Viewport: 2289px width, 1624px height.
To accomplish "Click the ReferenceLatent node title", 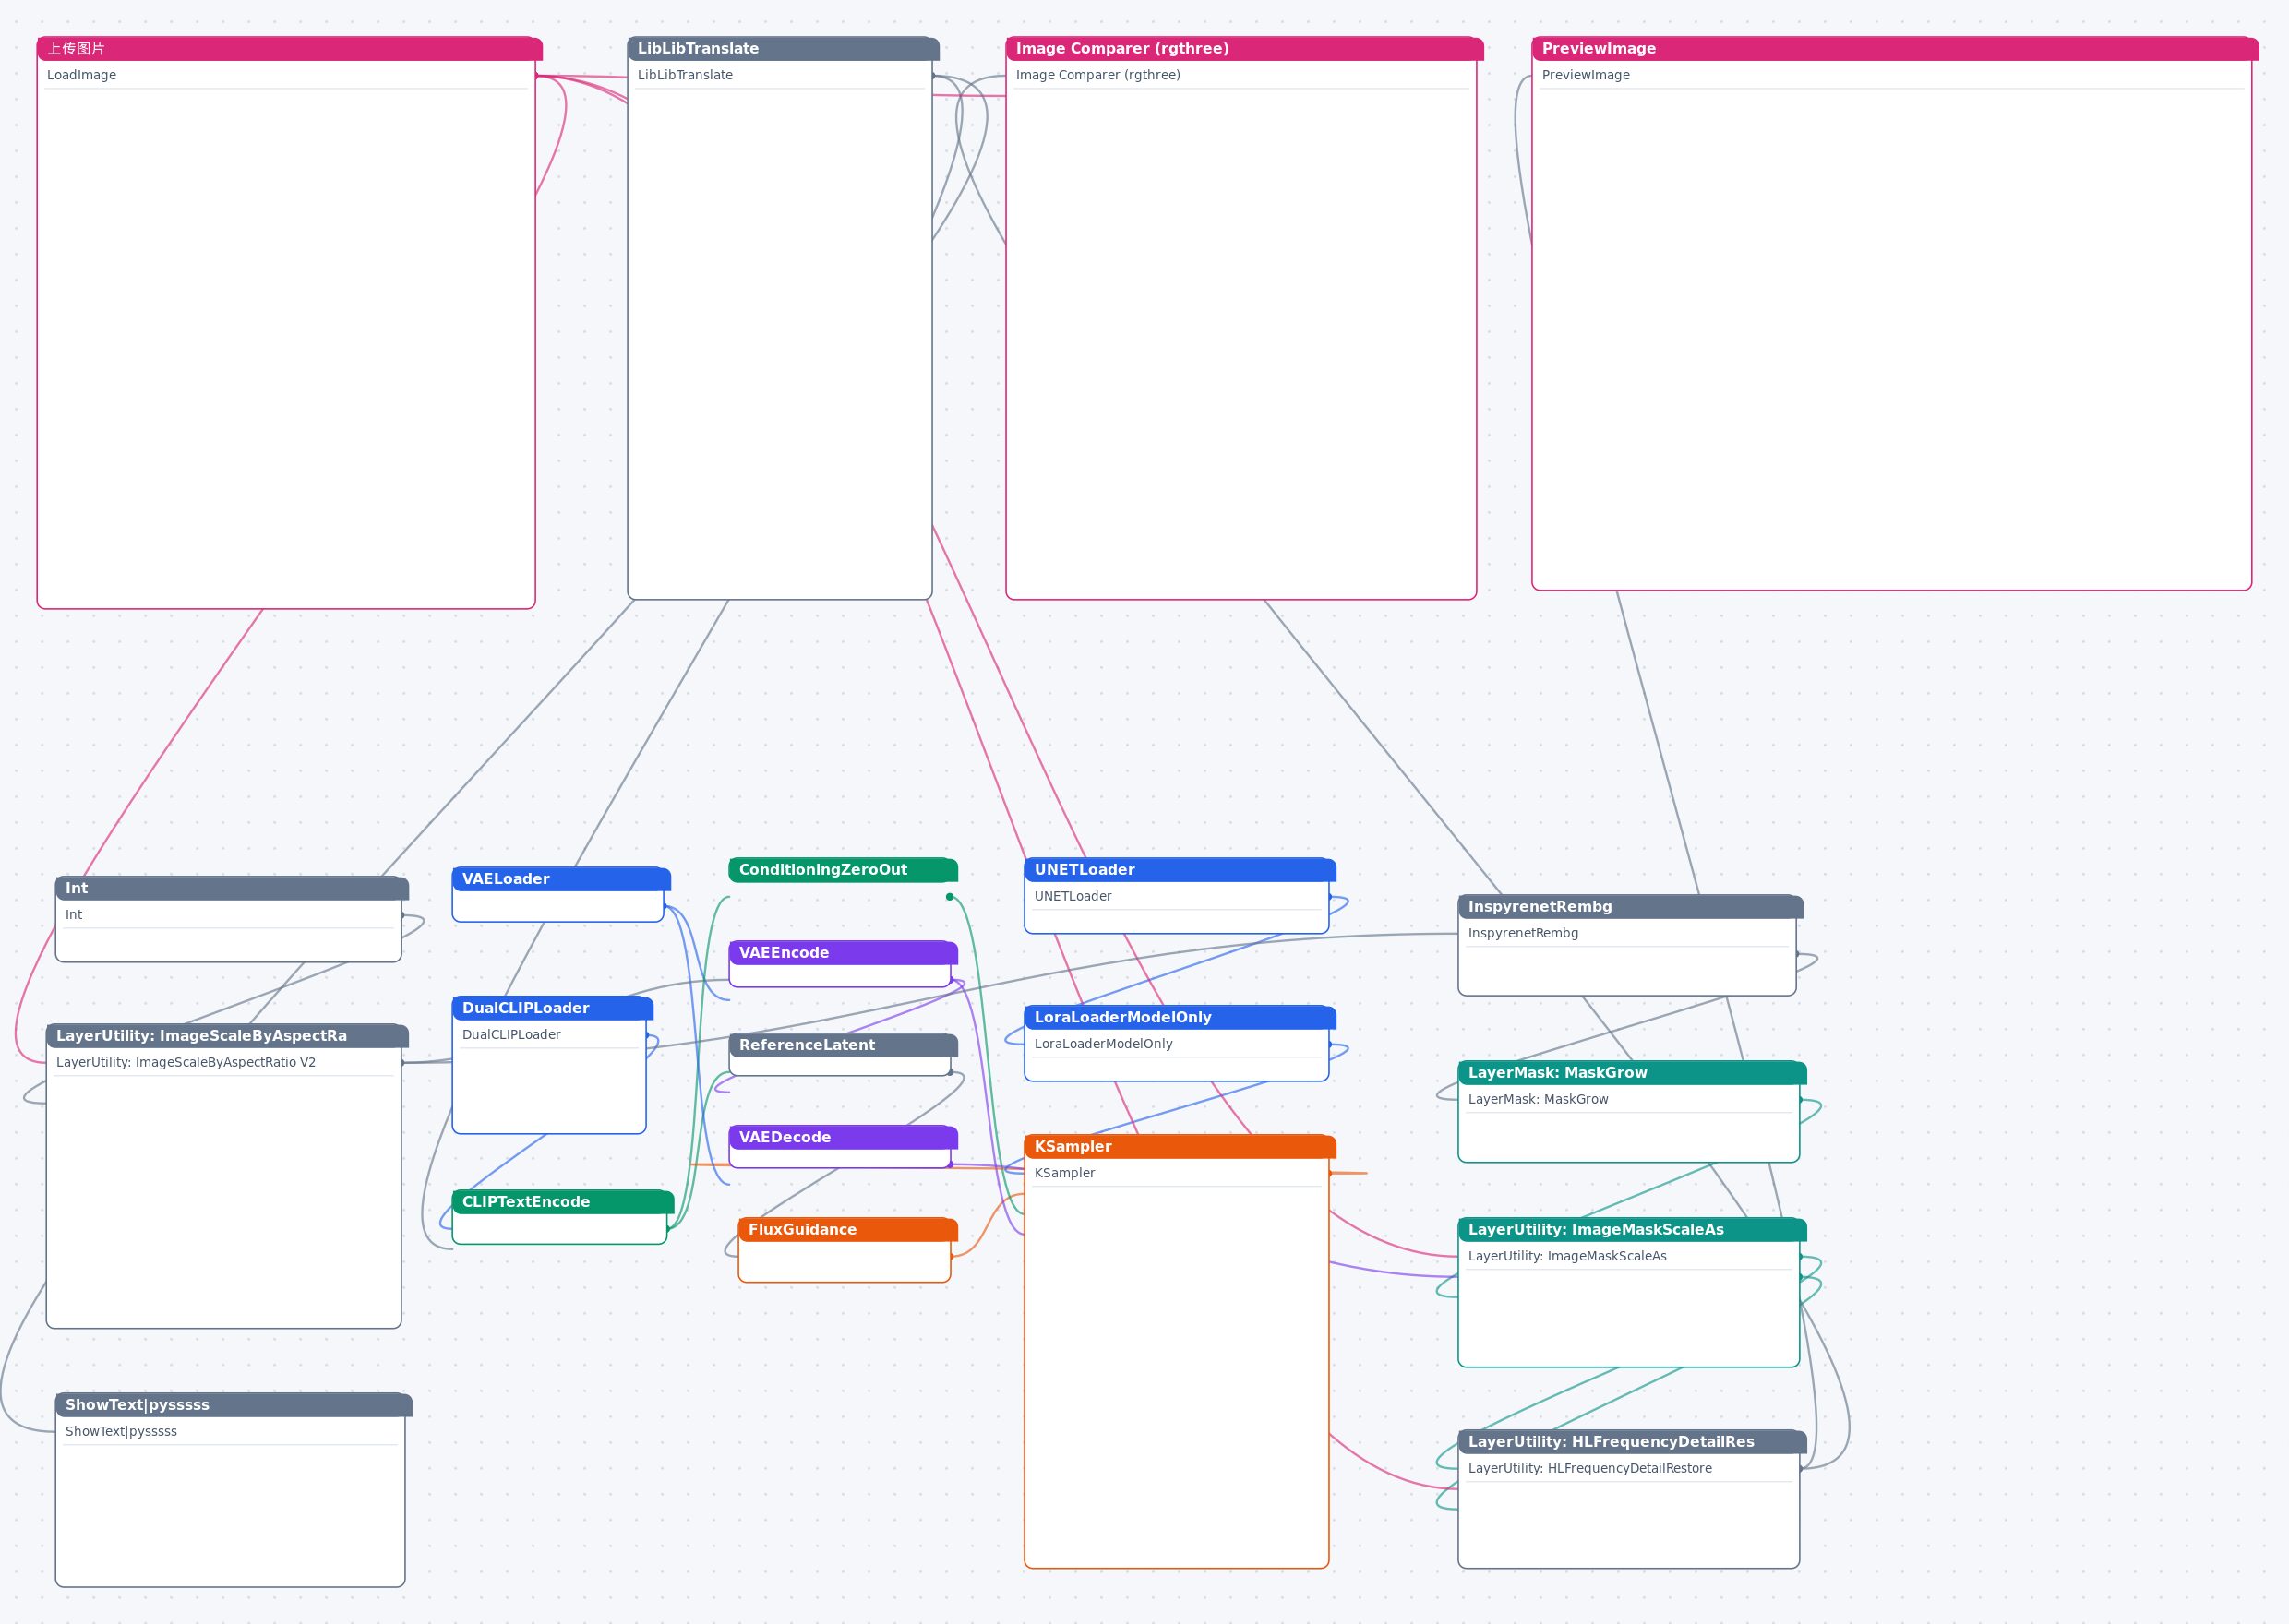I will click(843, 1045).
